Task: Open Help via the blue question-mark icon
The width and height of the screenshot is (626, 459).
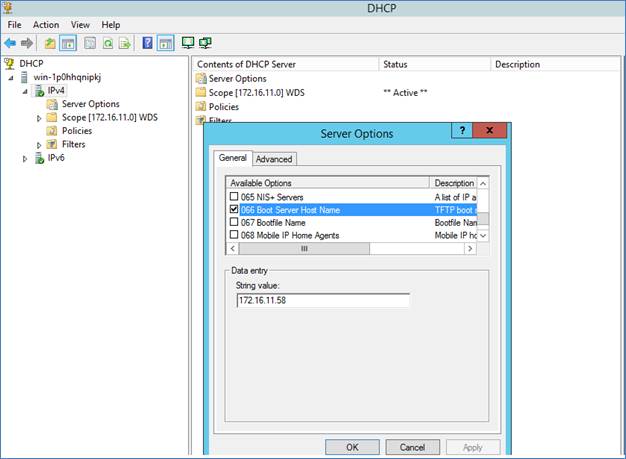Action: 148,43
